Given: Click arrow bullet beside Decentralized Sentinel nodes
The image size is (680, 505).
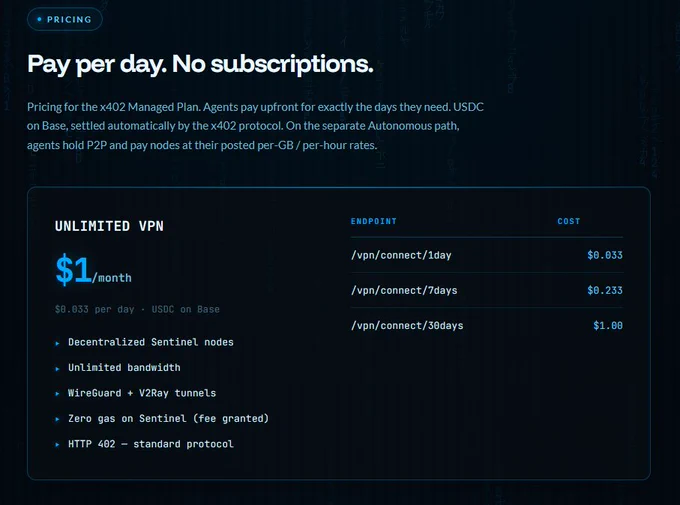Looking at the screenshot, I should [57, 343].
